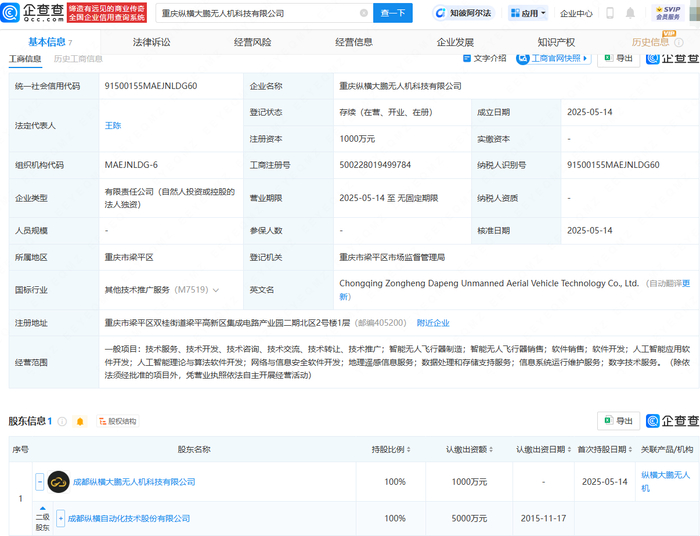Clear the search box text
The image size is (700, 536).
[x=361, y=14]
